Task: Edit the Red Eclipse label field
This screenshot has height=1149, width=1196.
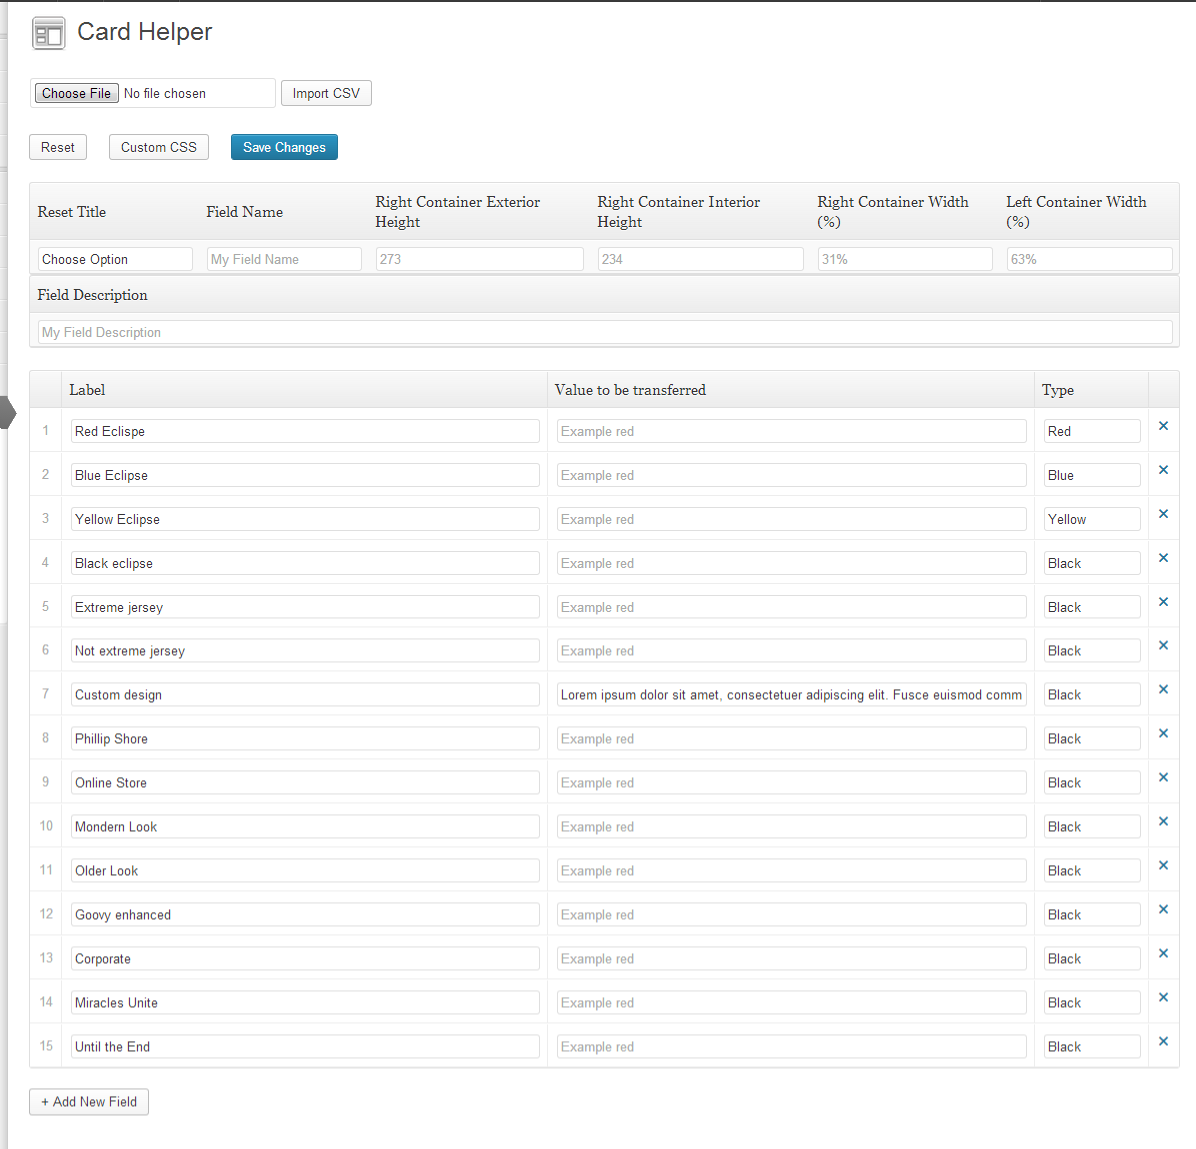Action: coord(305,431)
